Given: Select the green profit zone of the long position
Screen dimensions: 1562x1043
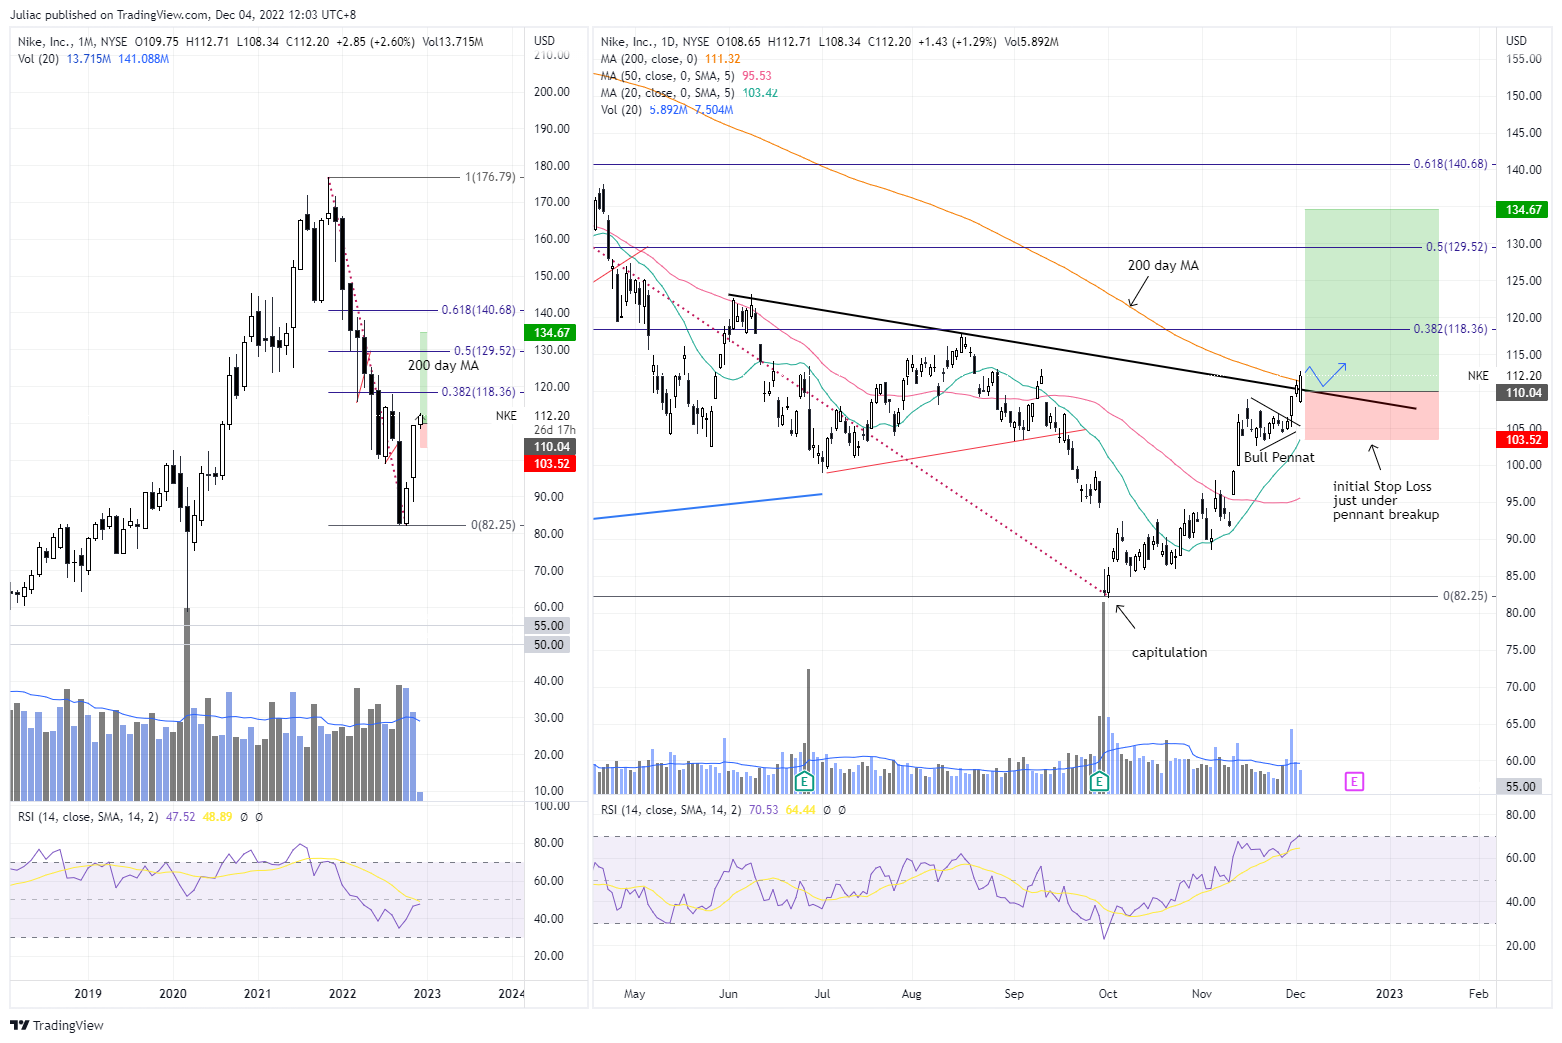Looking at the screenshot, I should pyautogui.click(x=1372, y=300).
